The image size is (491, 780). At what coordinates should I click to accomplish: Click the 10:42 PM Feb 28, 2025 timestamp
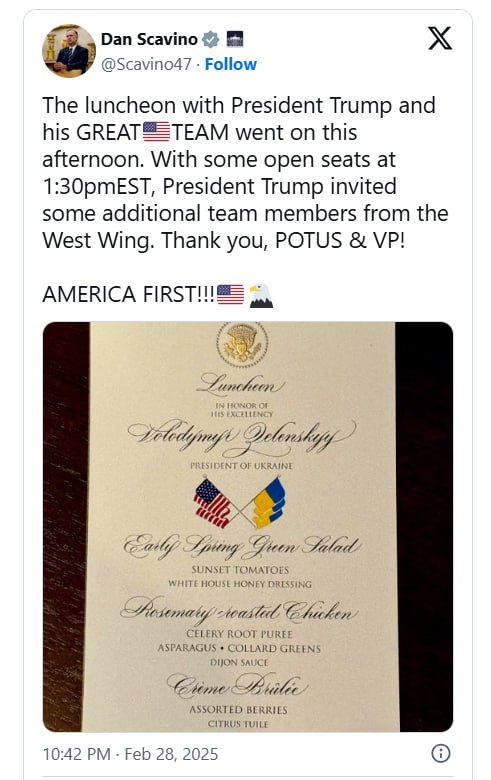click(x=130, y=754)
